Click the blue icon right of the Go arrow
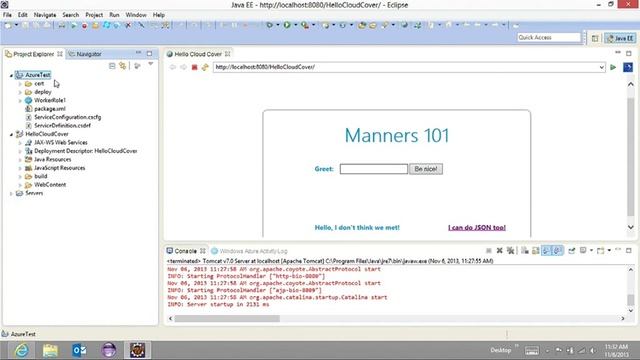640x360 pixels. click(628, 67)
